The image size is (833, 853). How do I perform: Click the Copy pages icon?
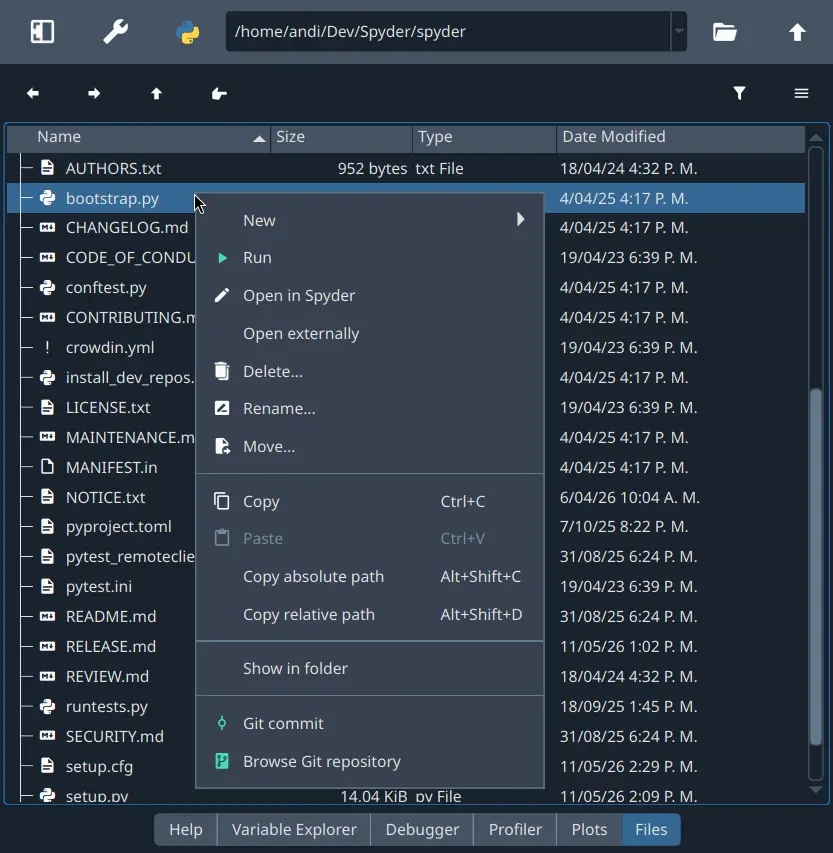[x=222, y=501]
